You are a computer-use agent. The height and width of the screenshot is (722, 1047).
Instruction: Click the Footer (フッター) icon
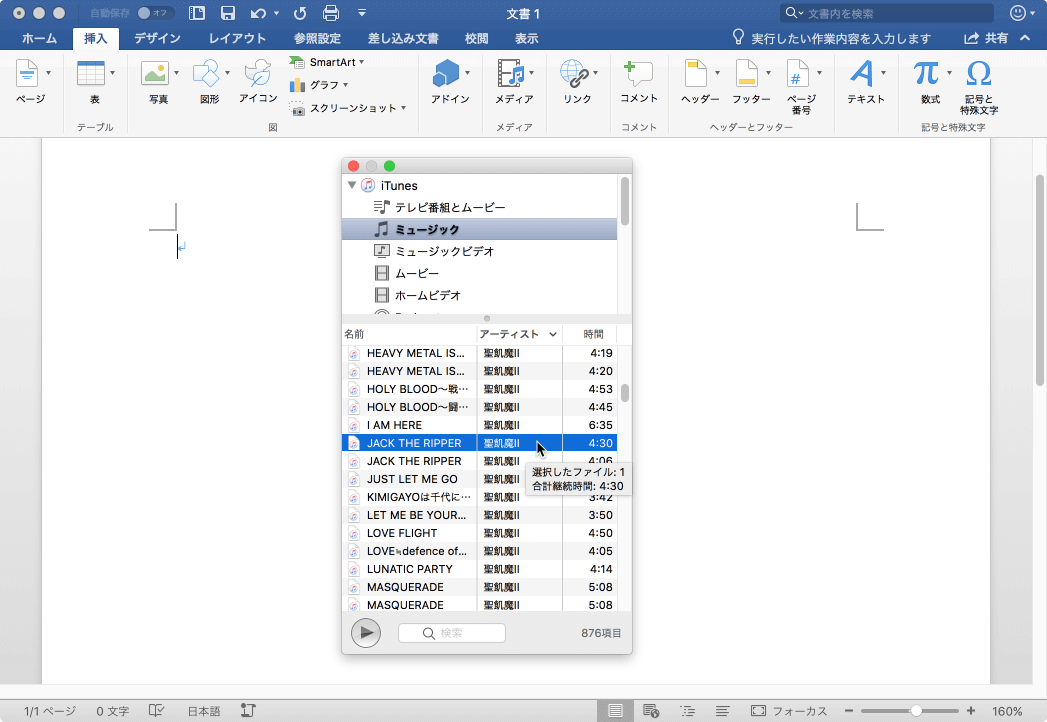pos(747,73)
